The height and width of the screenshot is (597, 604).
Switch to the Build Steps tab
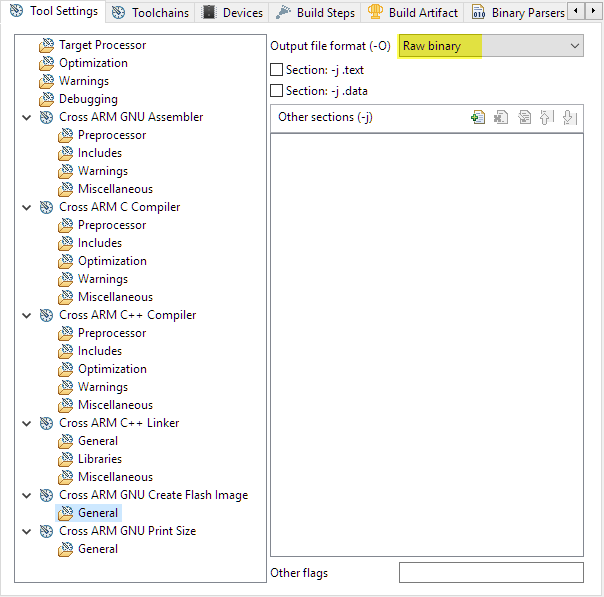tap(316, 13)
